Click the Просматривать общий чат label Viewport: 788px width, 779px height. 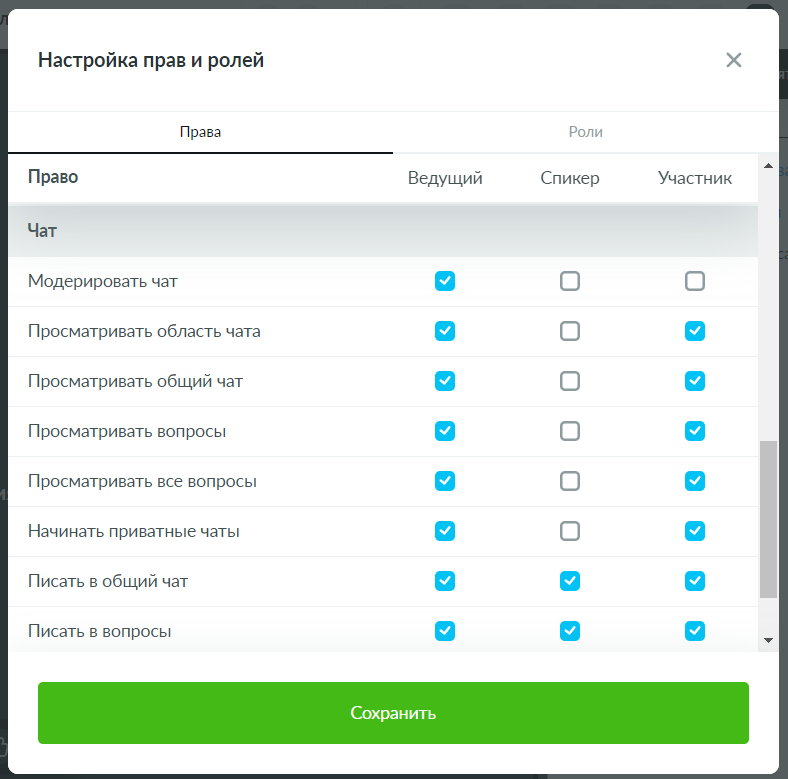(135, 381)
